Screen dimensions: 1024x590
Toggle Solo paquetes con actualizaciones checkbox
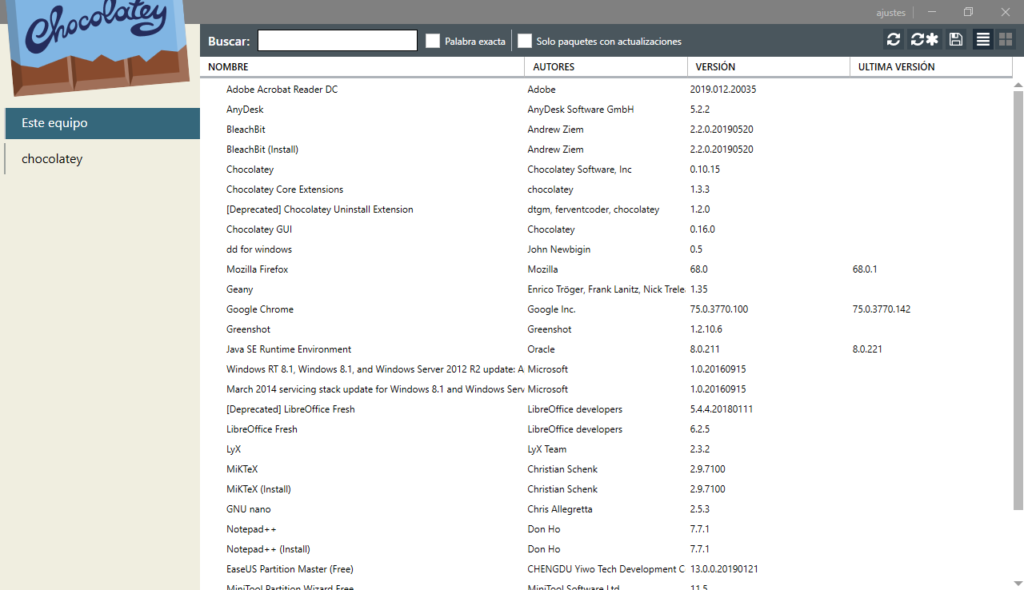coord(524,41)
